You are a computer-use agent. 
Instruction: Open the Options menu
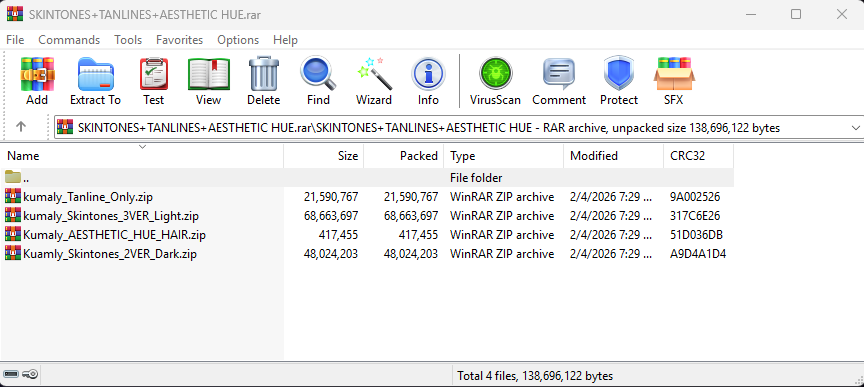coord(238,40)
